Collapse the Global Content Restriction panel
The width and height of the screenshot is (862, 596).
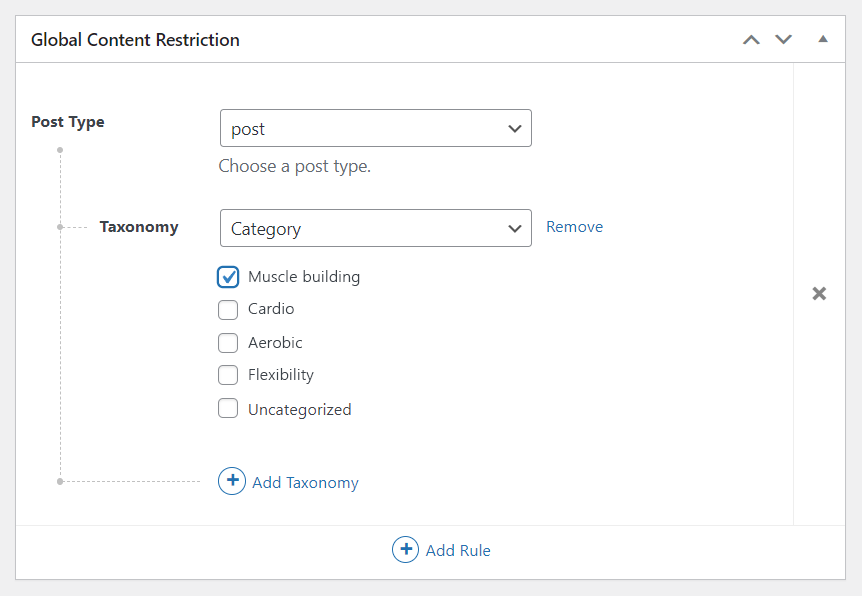tap(823, 40)
